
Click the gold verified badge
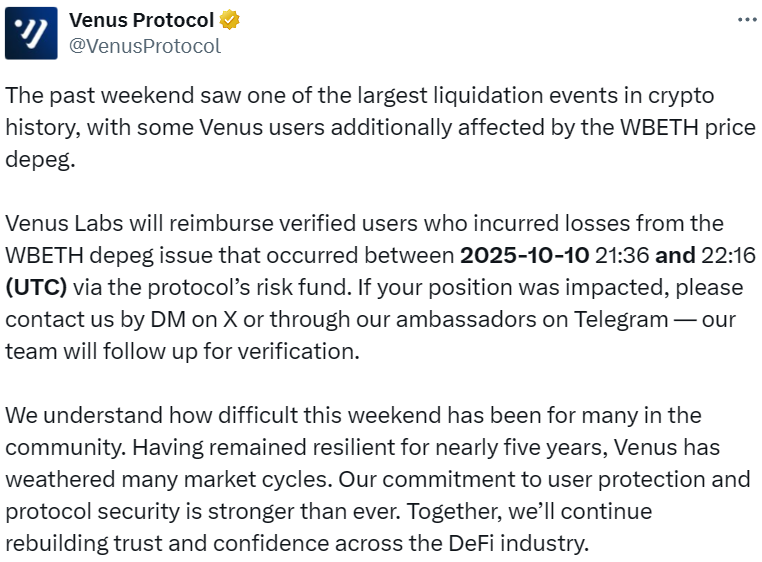[x=230, y=20]
